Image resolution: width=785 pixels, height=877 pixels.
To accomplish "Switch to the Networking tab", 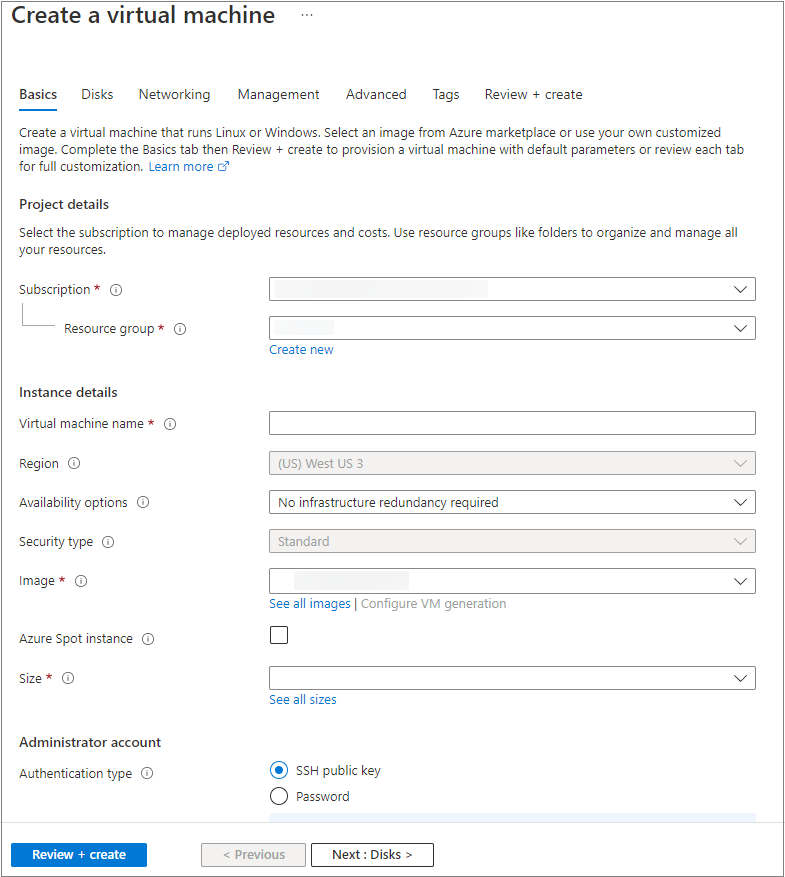I will click(174, 94).
